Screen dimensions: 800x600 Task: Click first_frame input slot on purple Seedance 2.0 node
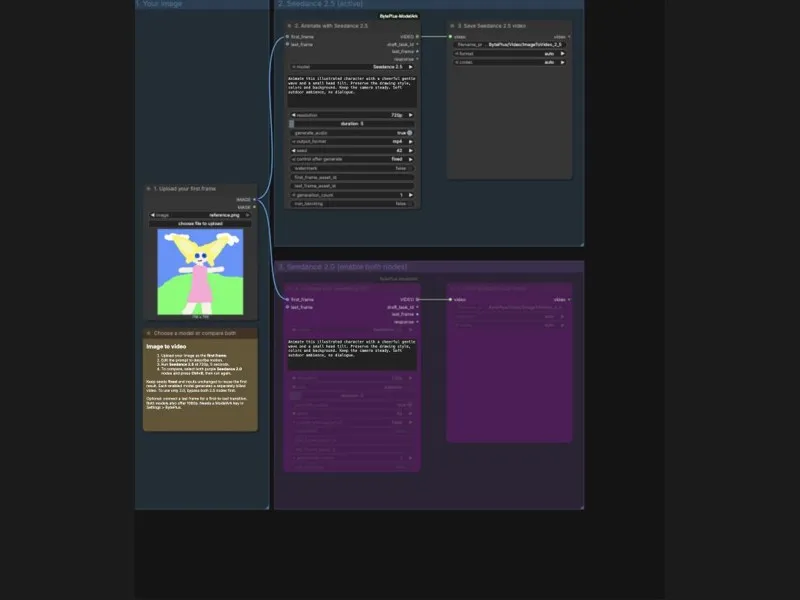(287, 299)
